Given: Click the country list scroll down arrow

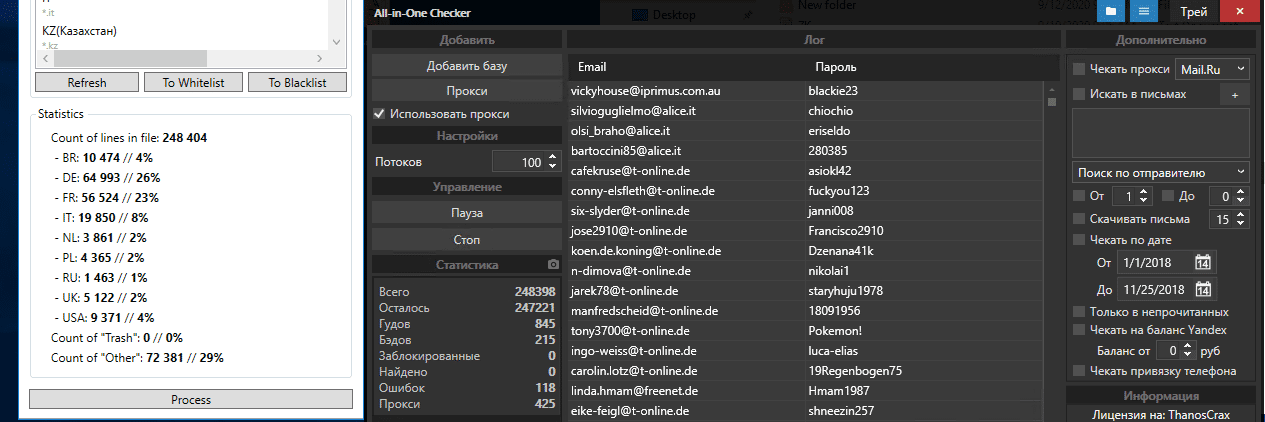Looking at the screenshot, I should tap(335, 43).
